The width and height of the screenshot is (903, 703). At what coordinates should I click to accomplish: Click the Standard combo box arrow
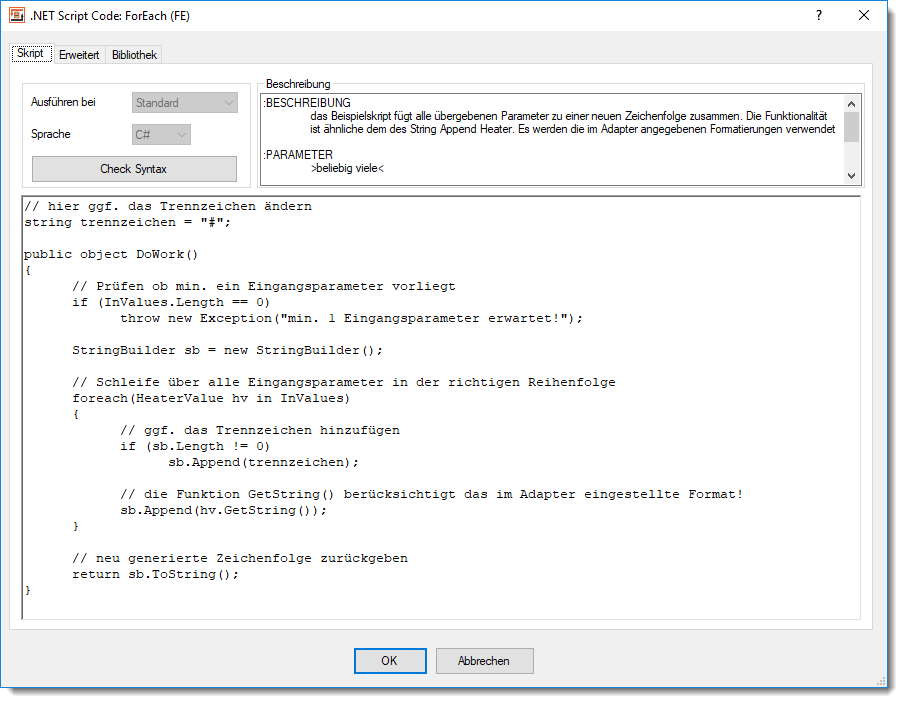click(228, 102)
